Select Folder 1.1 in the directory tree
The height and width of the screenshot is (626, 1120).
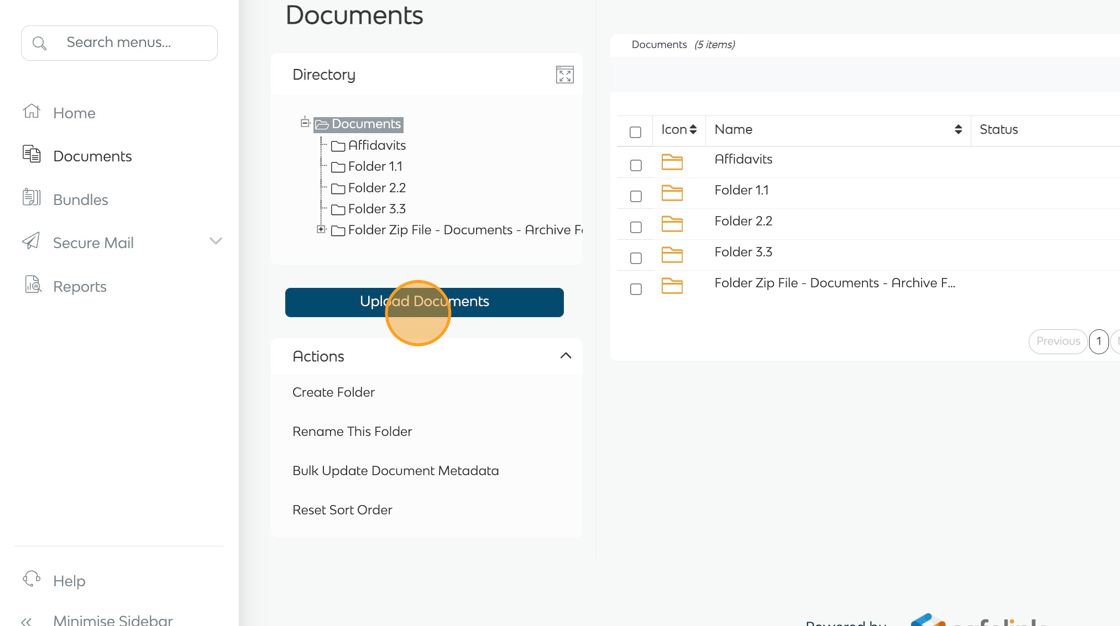point(375,167)
